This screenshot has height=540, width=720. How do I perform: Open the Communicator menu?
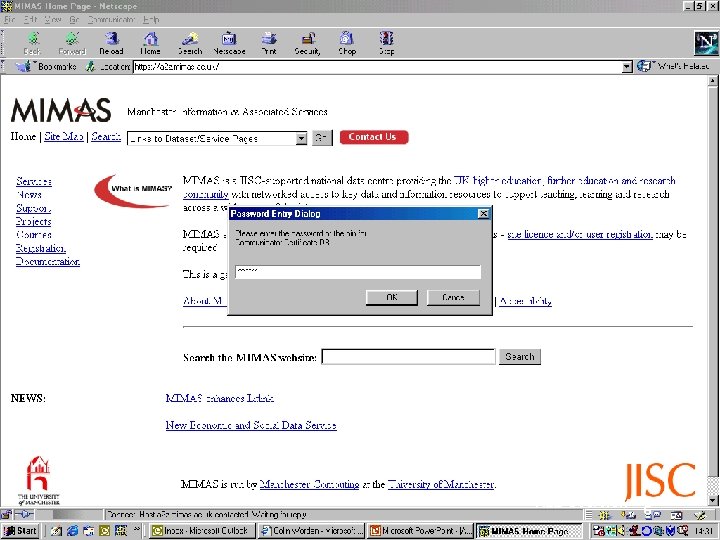[x=112, y=20]
